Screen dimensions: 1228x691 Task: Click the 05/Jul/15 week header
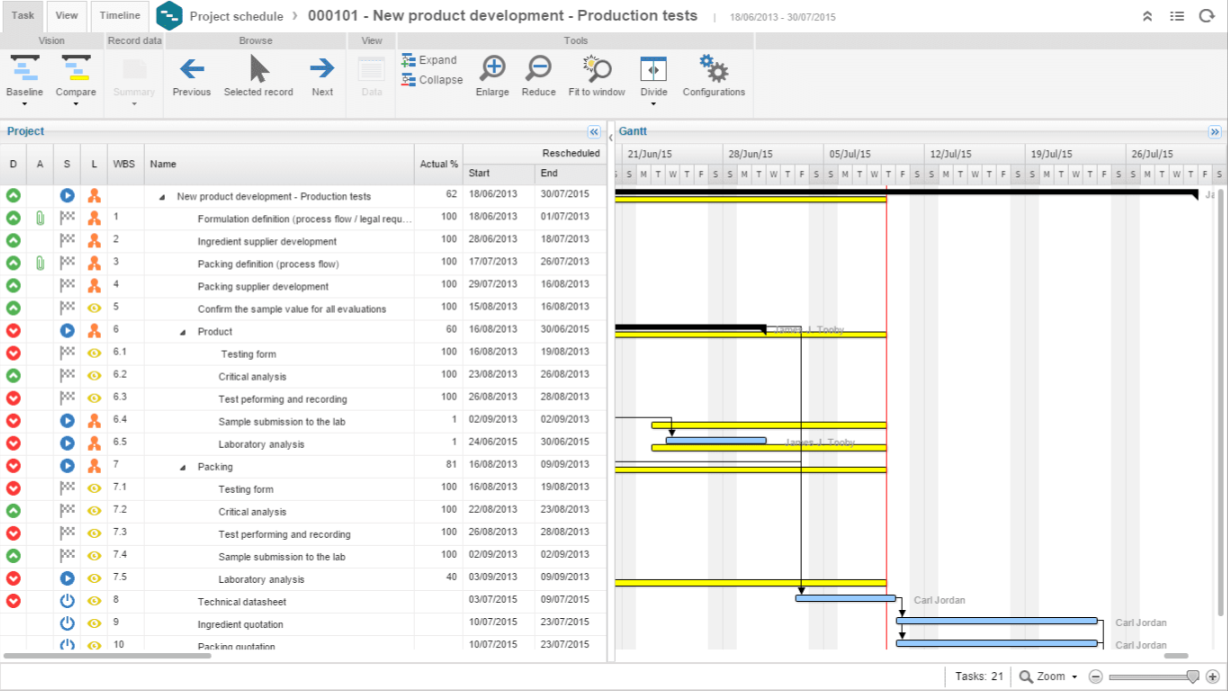pos(849,154)
